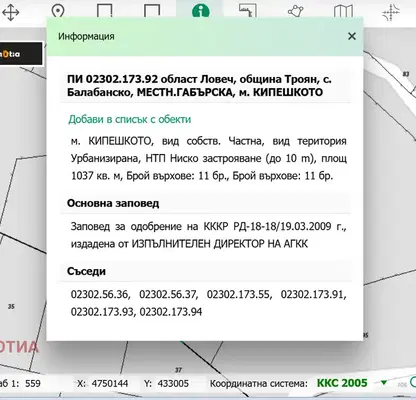Open the ККС 2005 coordinate system dropdown
This screenshot has width=416, height=400.
tap(384, 383)
